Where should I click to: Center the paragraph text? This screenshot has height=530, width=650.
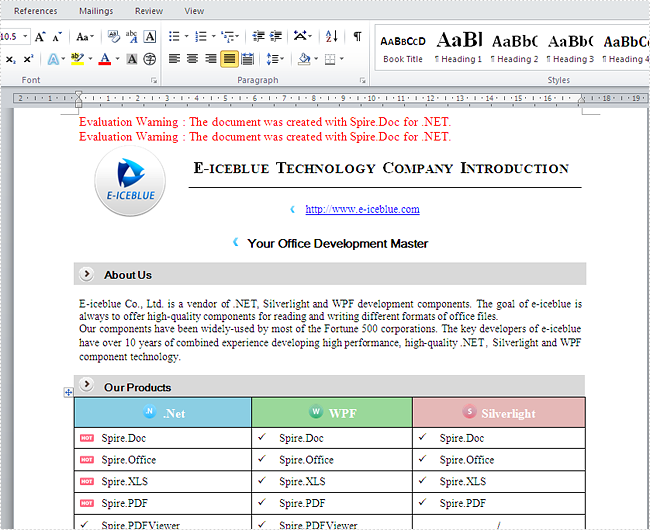[x=192, y=59]
